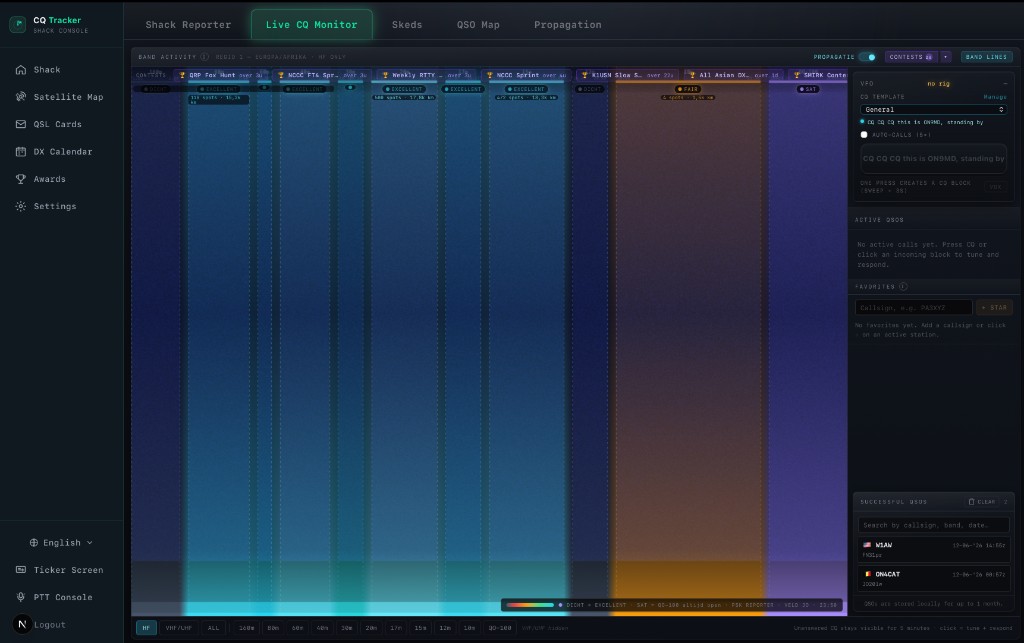Click the Band Activity info icon
Viewport: 1024px width, 643px height.
(204, 57)
